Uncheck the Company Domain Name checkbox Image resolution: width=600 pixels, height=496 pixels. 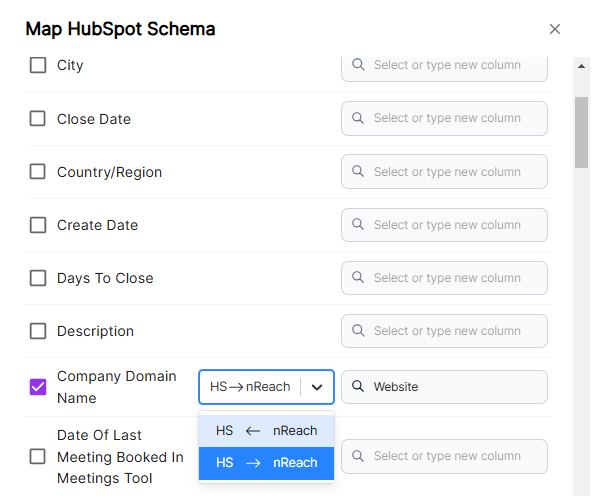38,387
